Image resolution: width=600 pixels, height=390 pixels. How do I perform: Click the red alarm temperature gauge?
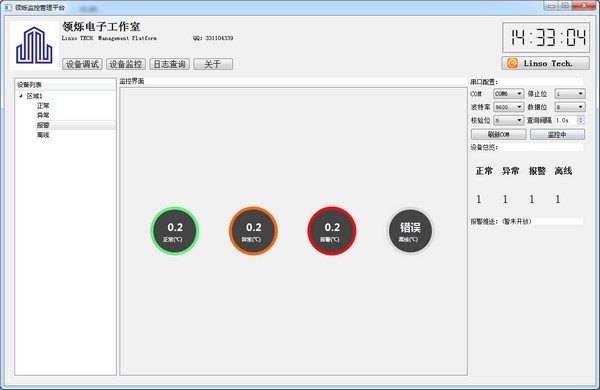[332, 231]
